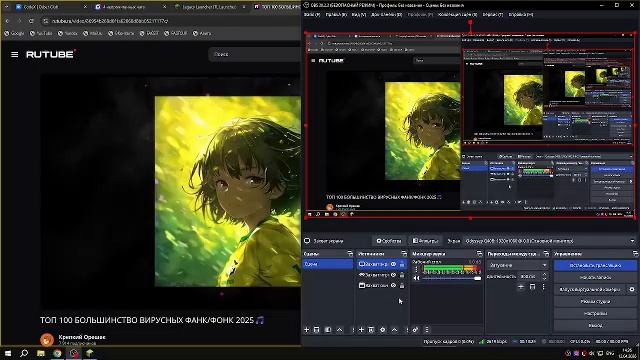The width and height of the screenshot is (640, 360).
Task: Open RUTUBE hamburger menu
Action: [x=15, y=54]
